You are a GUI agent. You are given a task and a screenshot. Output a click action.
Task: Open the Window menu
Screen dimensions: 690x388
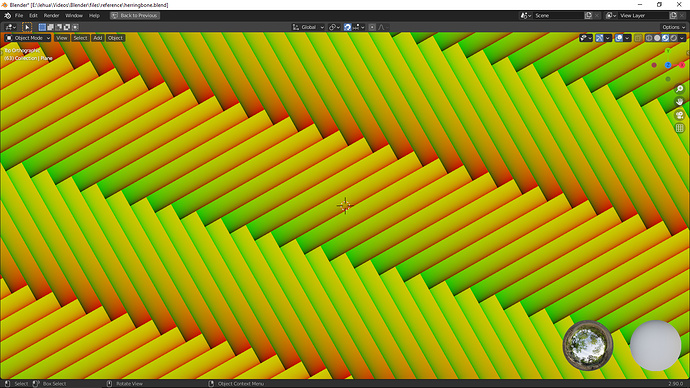coord(74,15)
